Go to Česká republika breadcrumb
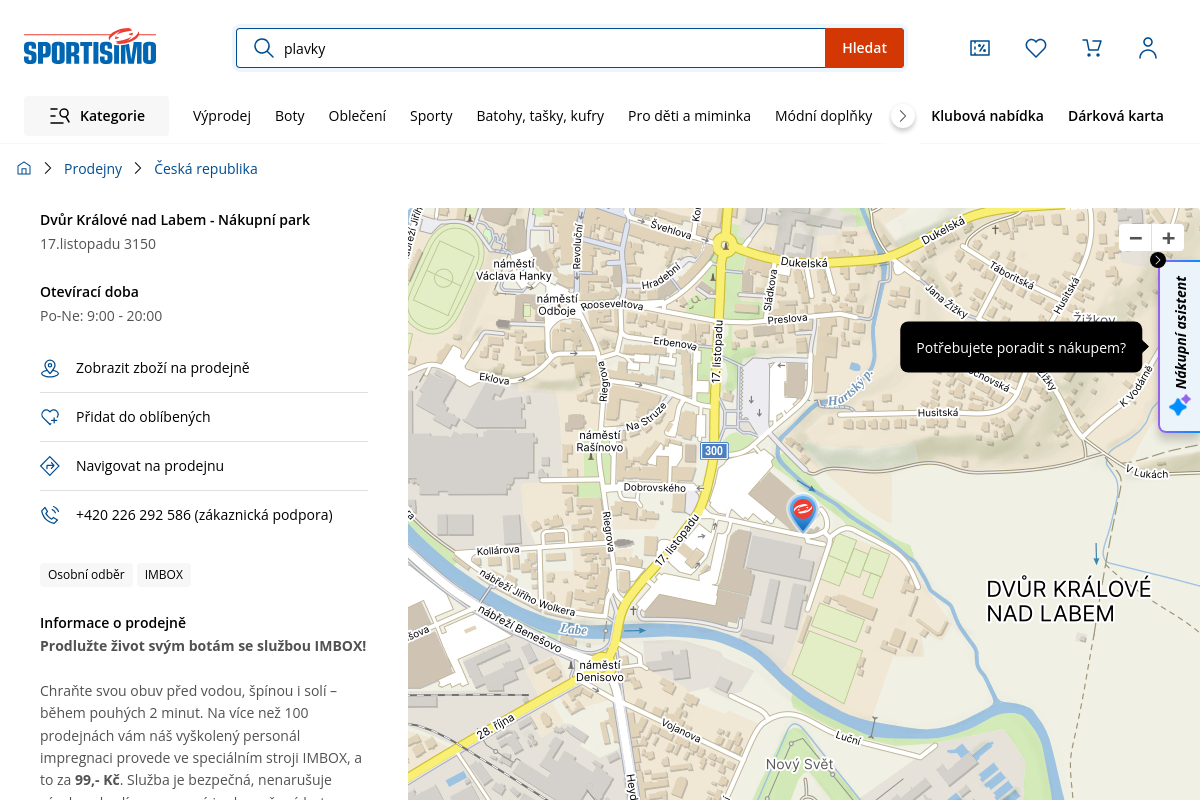Screen dimensions: 1200x800 click(206, 169)
